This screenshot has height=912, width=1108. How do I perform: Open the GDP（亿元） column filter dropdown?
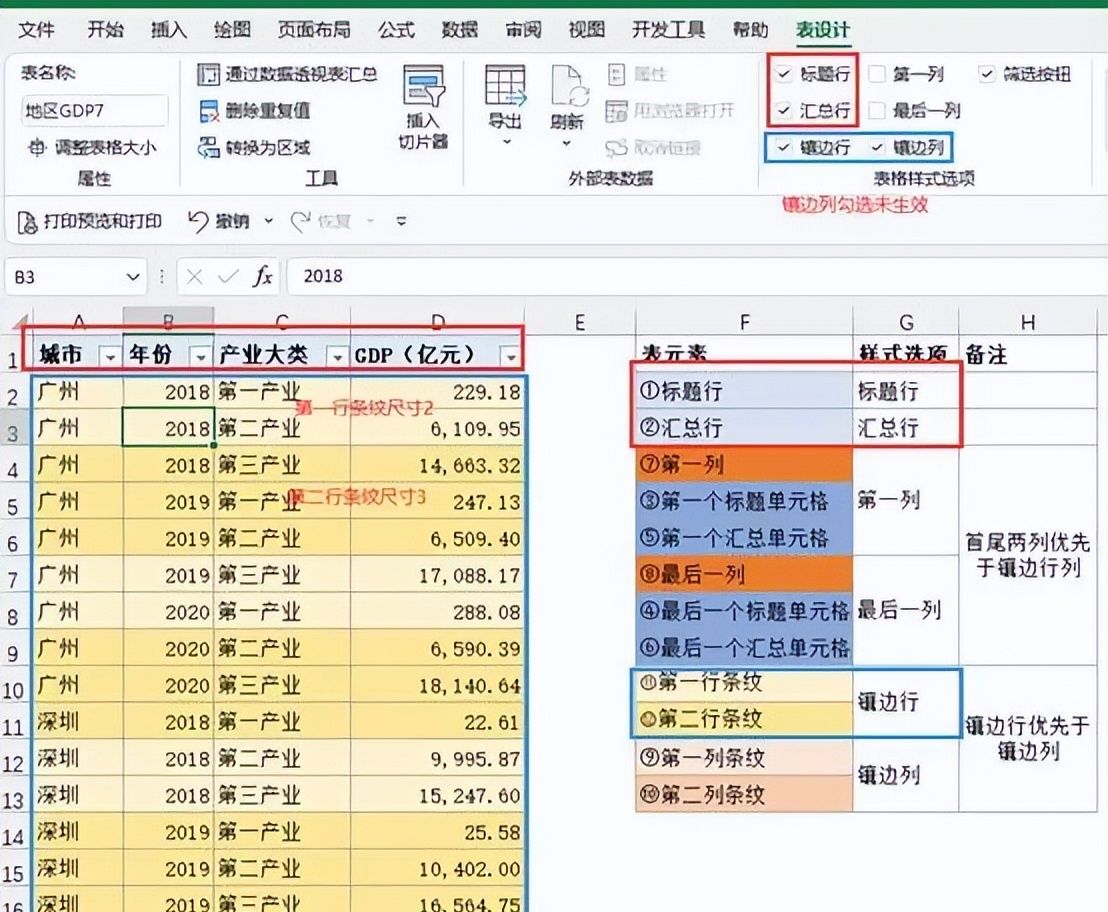click(511, 357)
